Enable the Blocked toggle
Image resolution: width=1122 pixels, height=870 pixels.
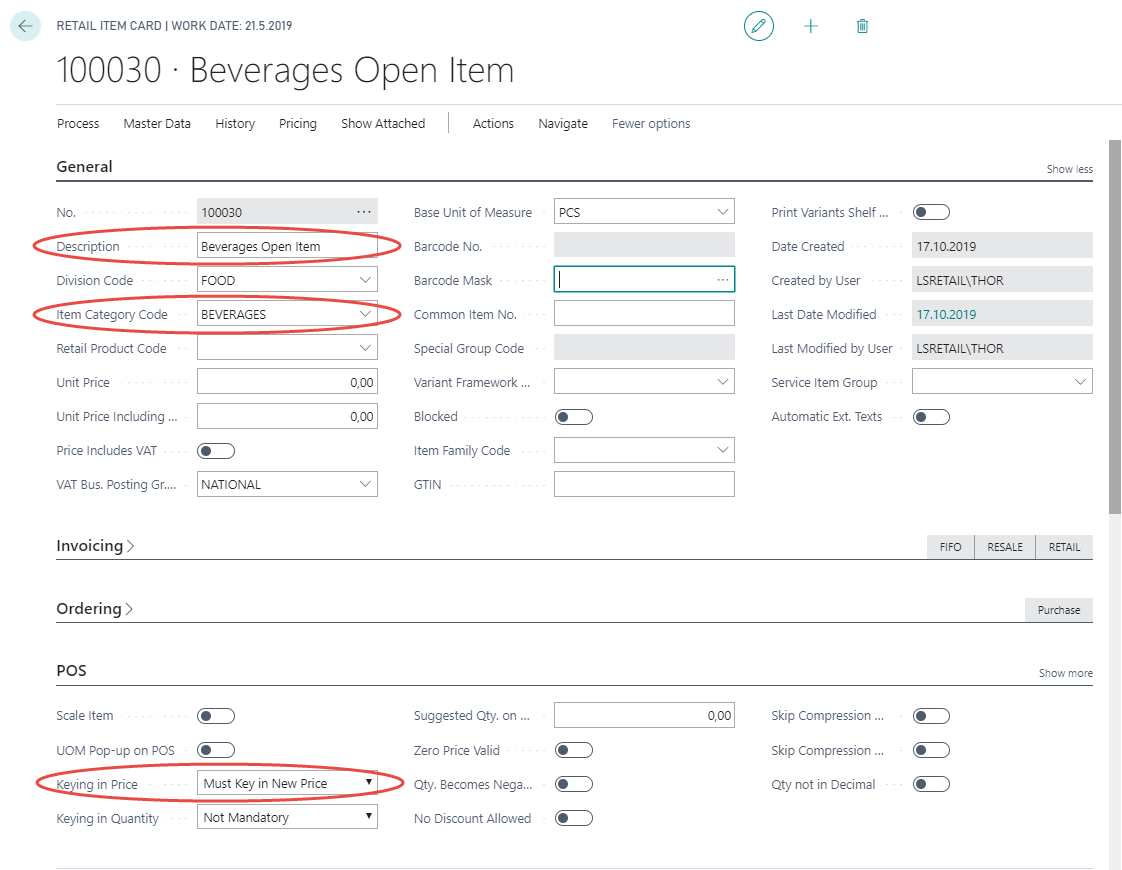click(574, 417)
